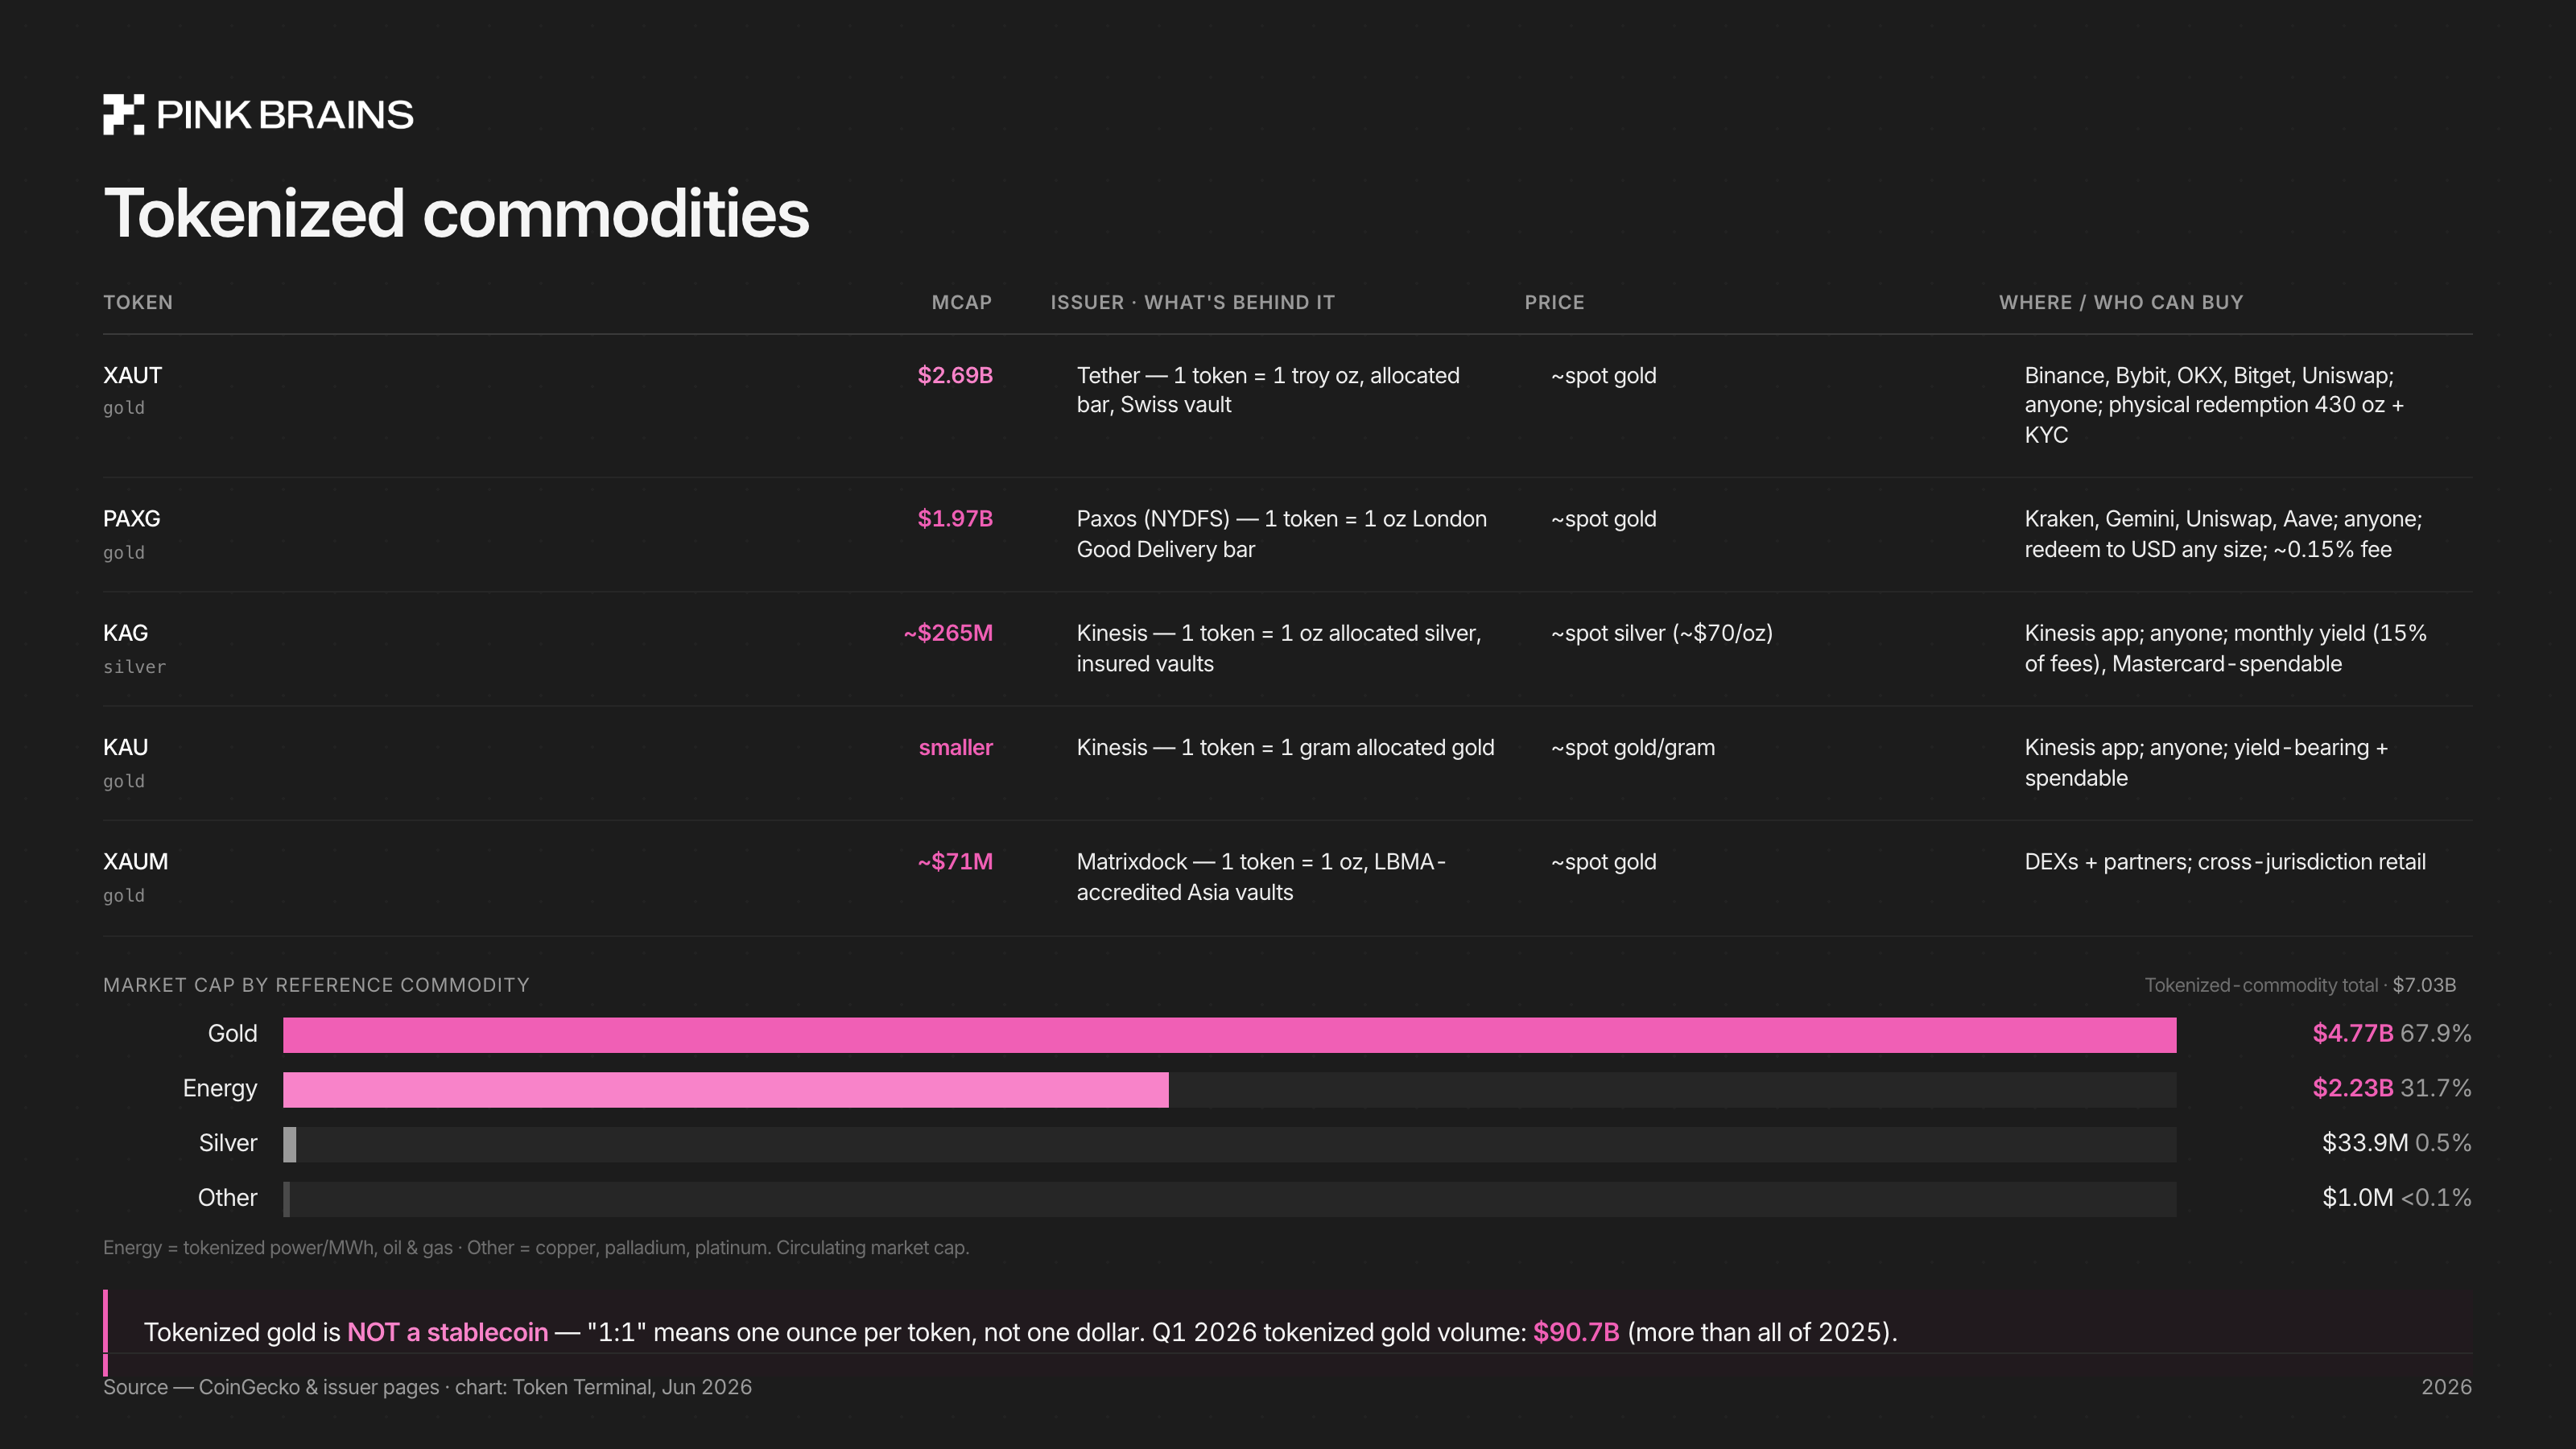Viewport: 2576px width, 1449px height.
Task: Click the MARKET CAP BY REFERENCE COMMODITY heading
Action: point(316,985)
